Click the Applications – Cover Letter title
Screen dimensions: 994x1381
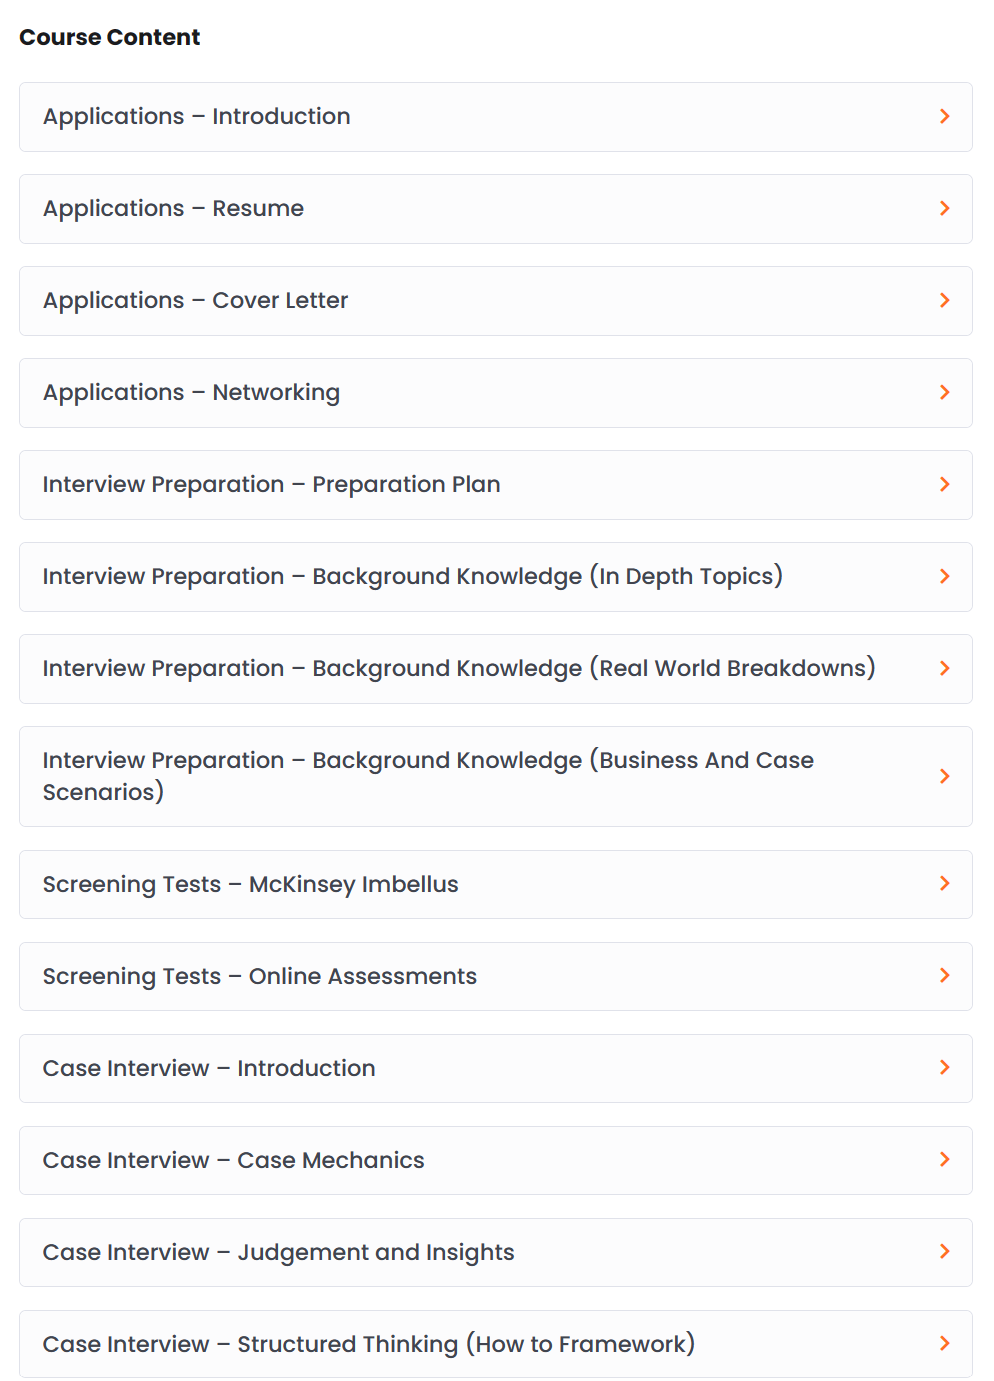click(x=195, y=300)
